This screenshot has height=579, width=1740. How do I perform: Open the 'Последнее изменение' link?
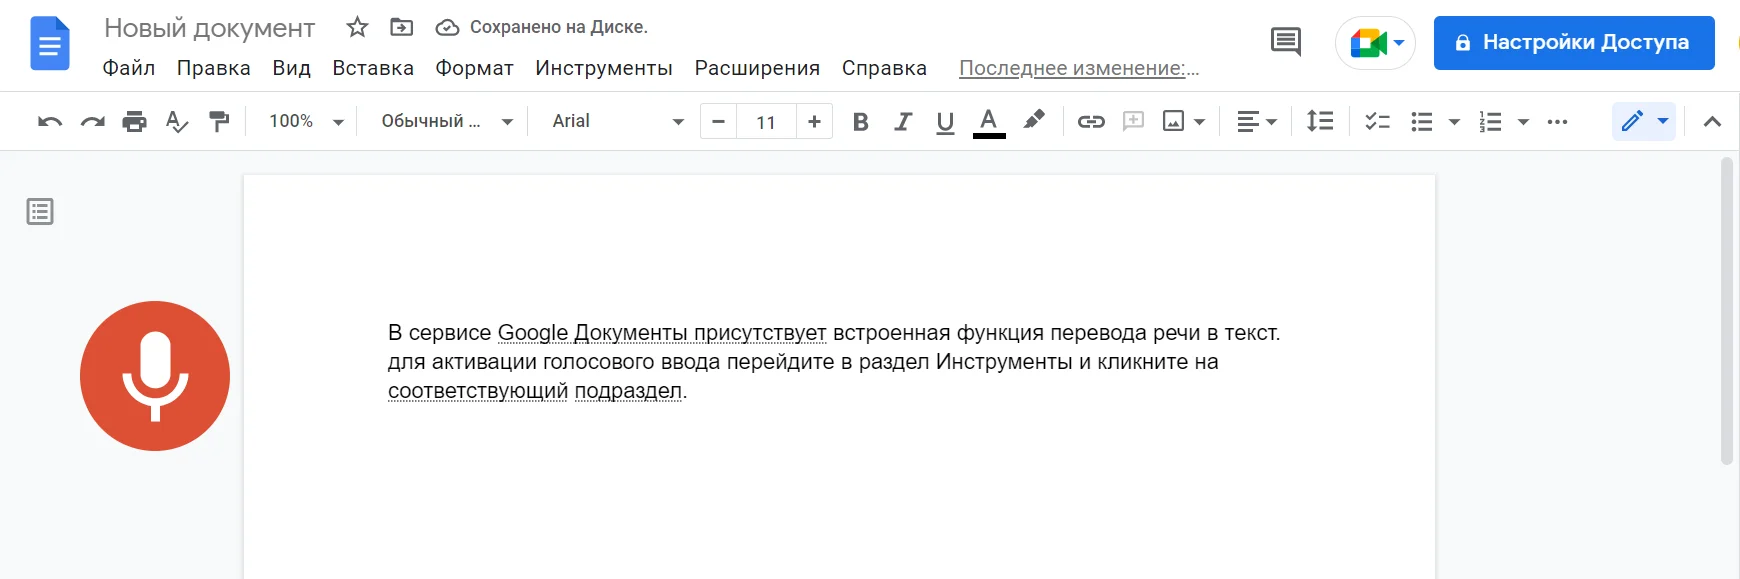[1079, 68]
